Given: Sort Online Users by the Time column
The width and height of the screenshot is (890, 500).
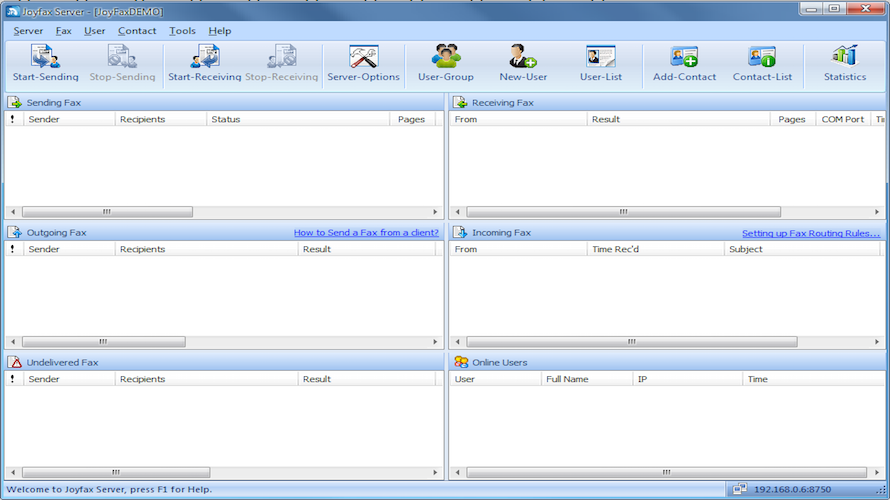Looking at the screenshot, I should click(x=813, y=379).
